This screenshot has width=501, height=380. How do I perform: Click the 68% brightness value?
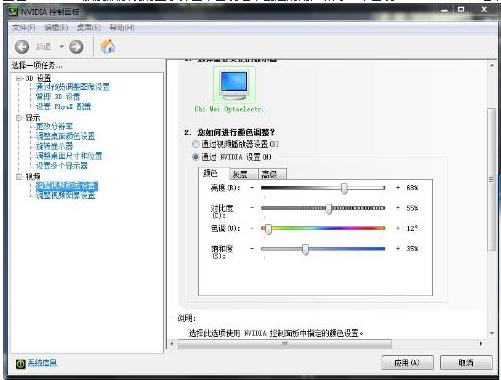[412, 188]
